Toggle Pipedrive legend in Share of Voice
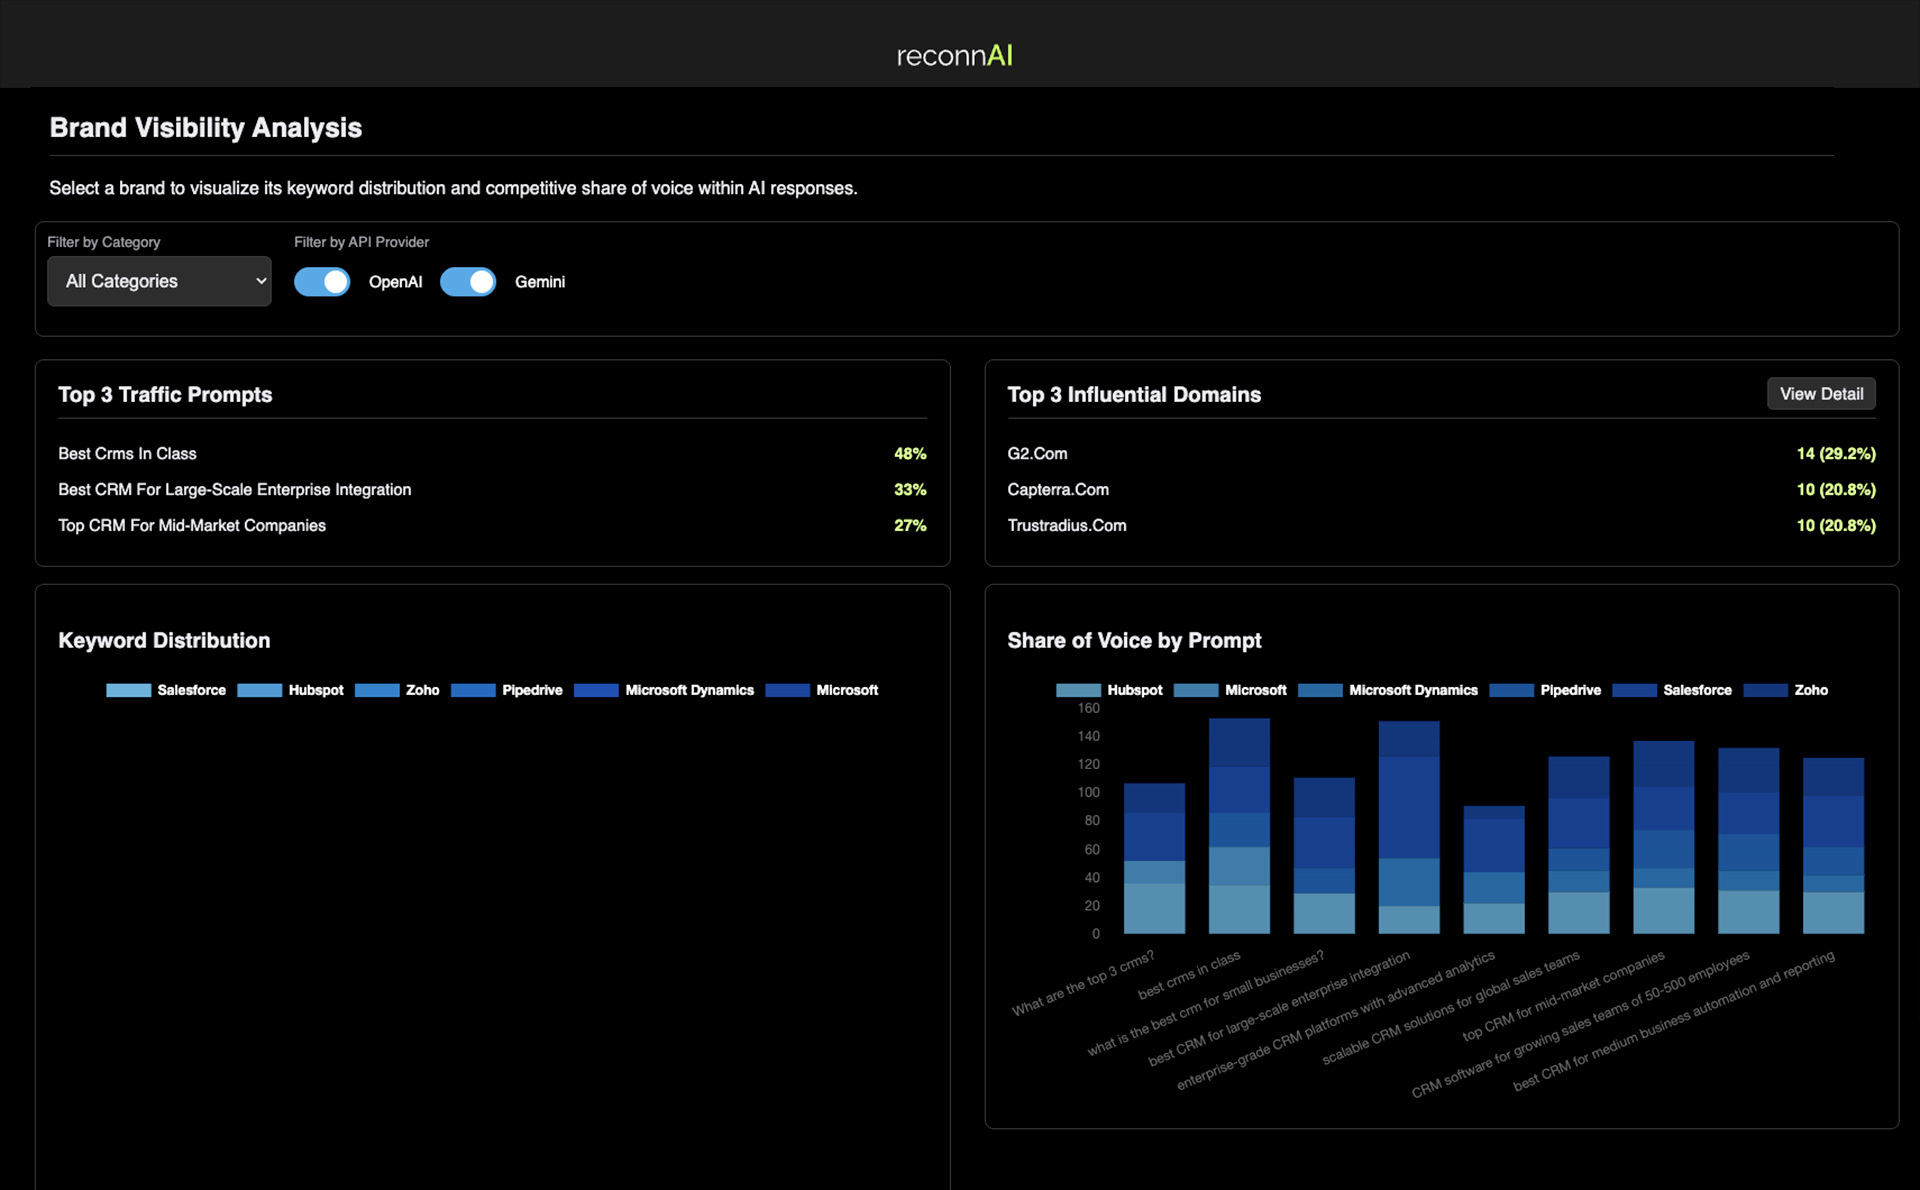Viewport: 1920px width, 1190px height. [x=1545, y=690]
